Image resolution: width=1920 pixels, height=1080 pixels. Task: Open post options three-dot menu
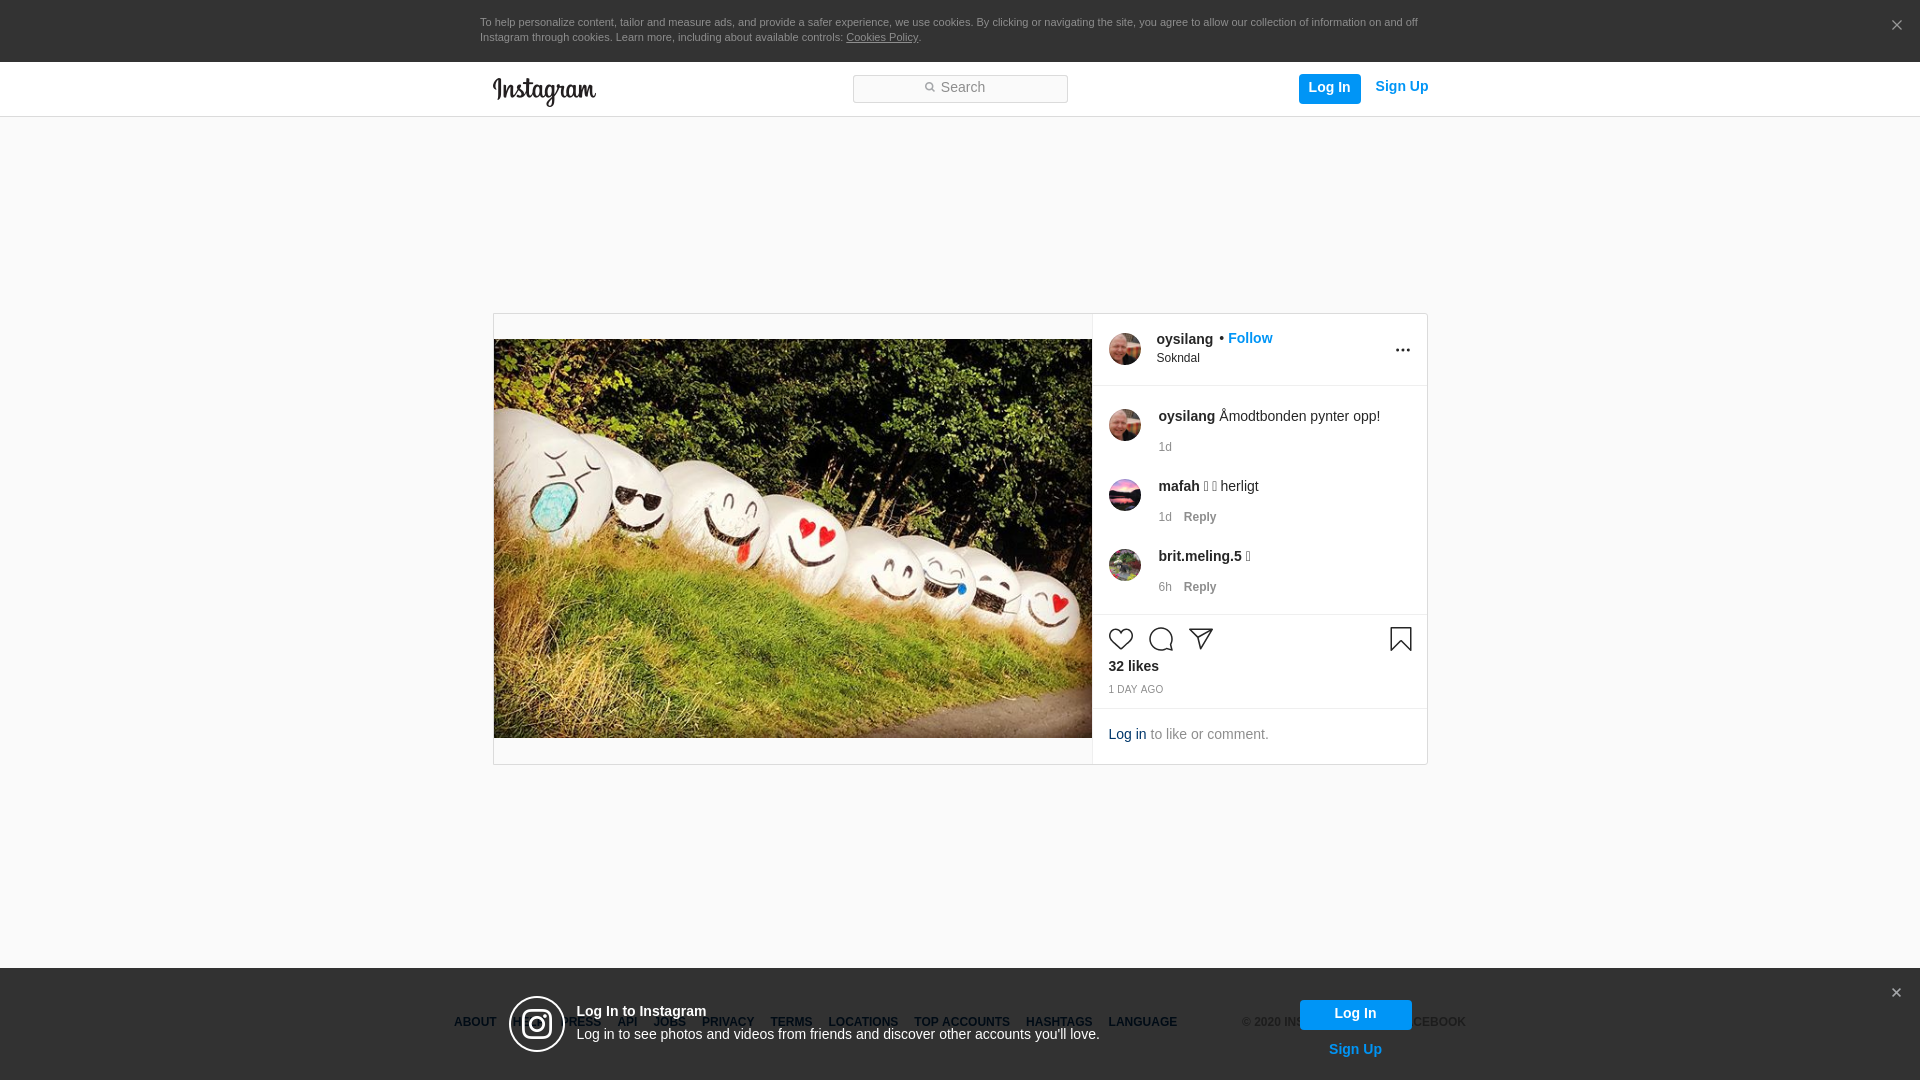pyautogui.click(x=1403, y=350)
